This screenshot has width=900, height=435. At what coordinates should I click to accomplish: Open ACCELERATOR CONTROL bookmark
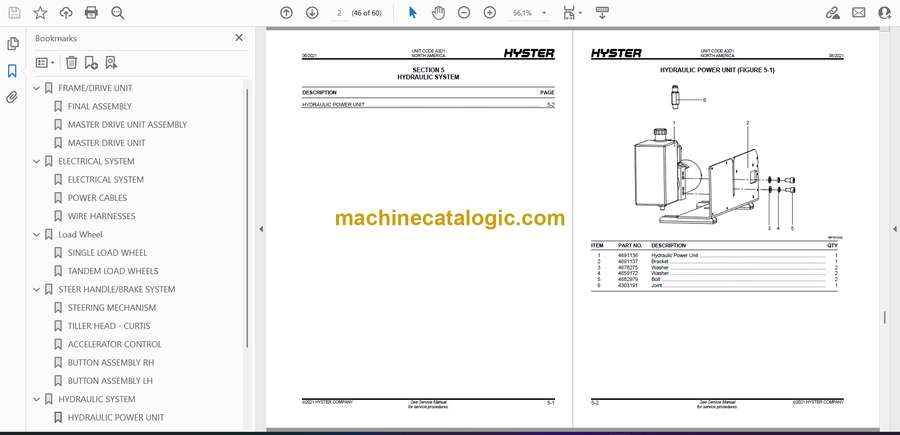point(115,344)
